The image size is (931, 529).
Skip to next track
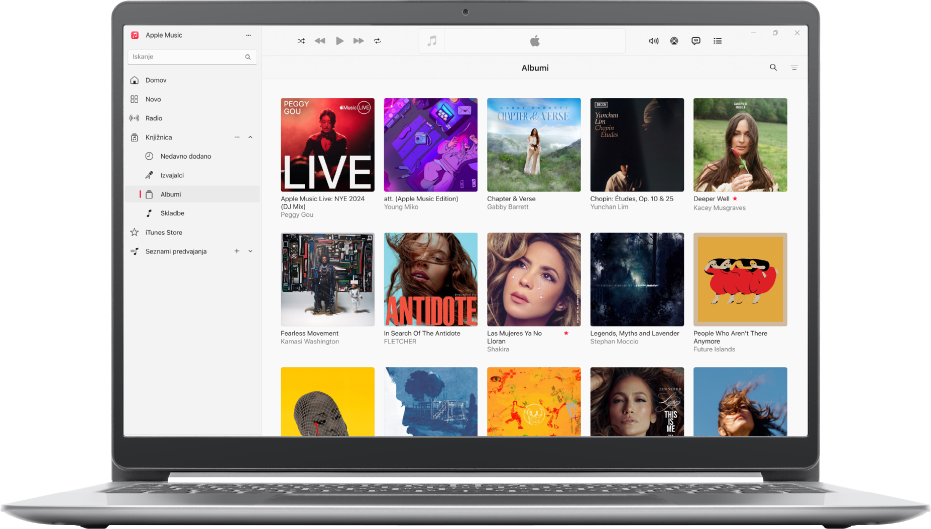click(x=359, y=41)
